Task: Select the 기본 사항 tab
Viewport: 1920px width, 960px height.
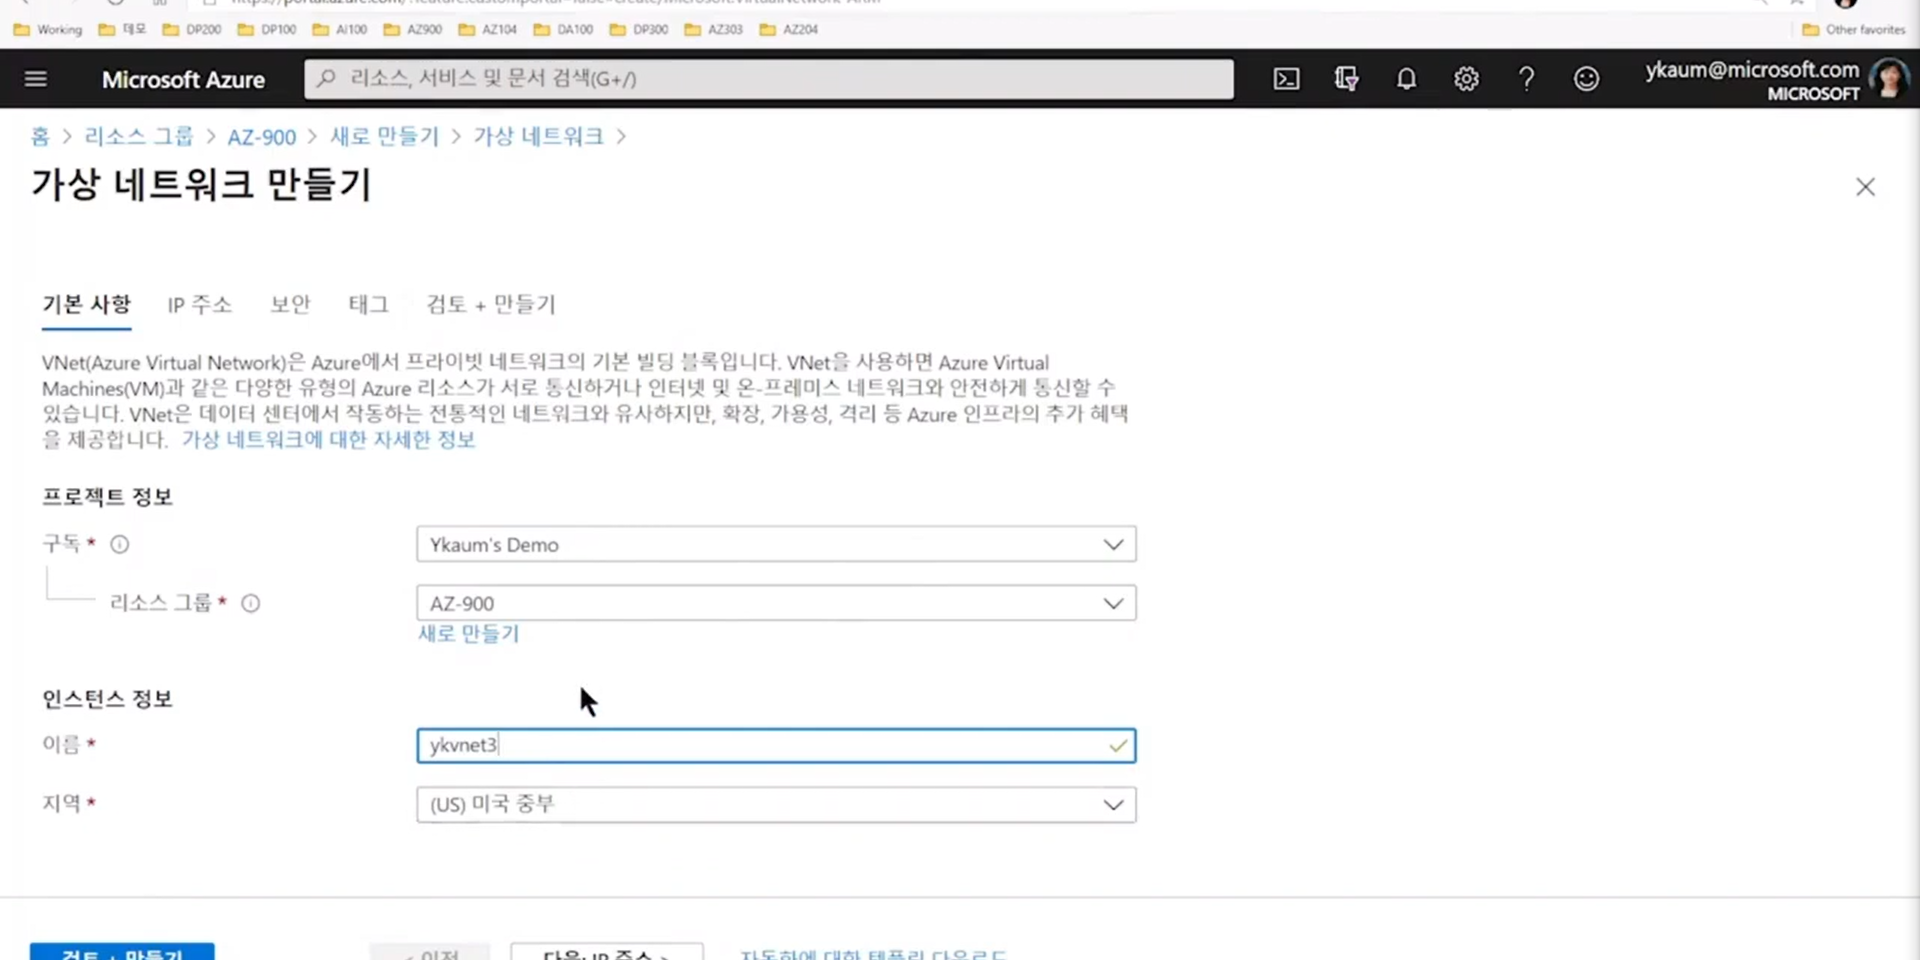Action: click(x=86, y=304)
